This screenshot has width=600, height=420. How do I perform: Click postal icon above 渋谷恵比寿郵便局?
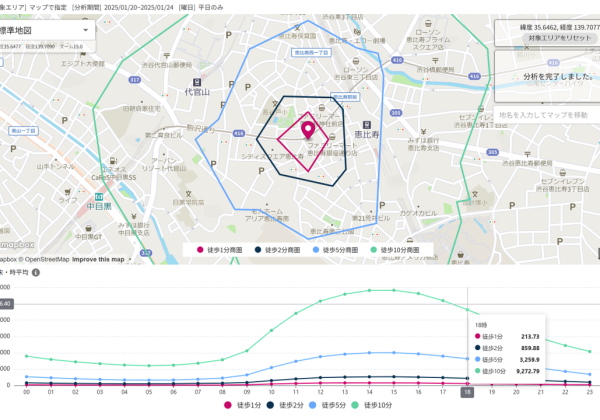click(527, 154)
